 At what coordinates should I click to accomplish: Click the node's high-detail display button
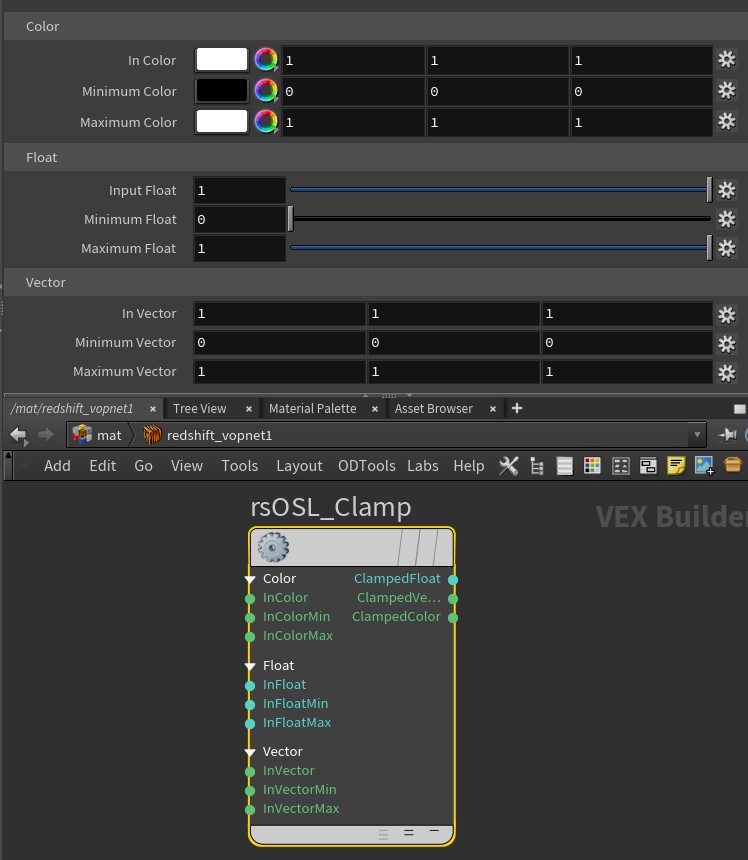click(383, 835)
